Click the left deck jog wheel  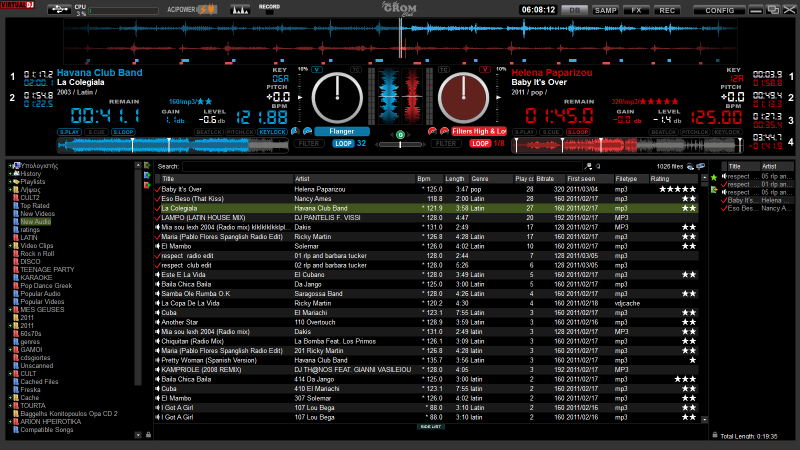pyautogui.click(x=337, y=98)
